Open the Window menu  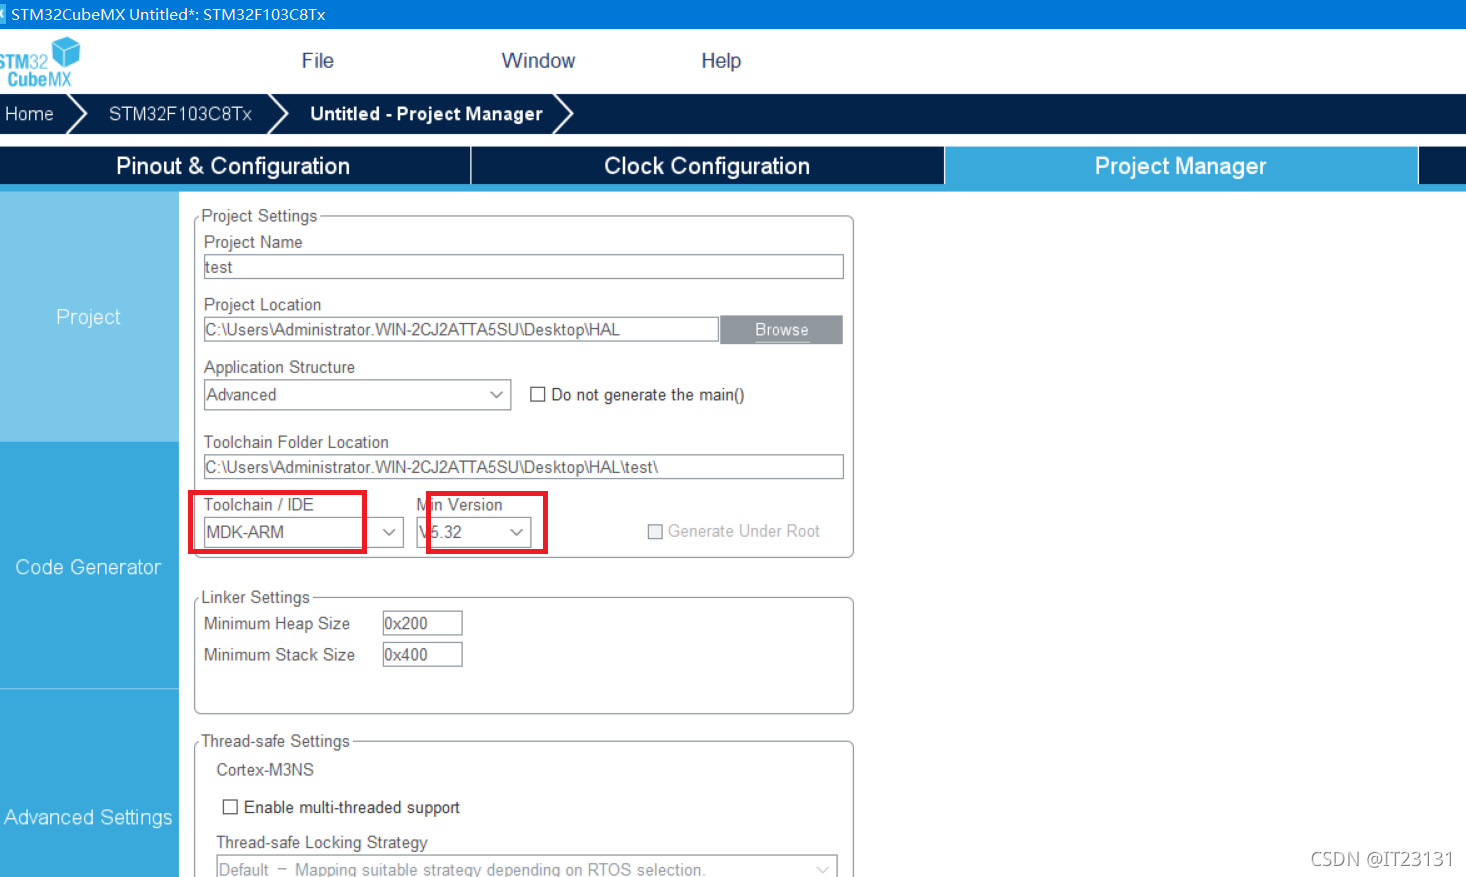click(538, 61)
